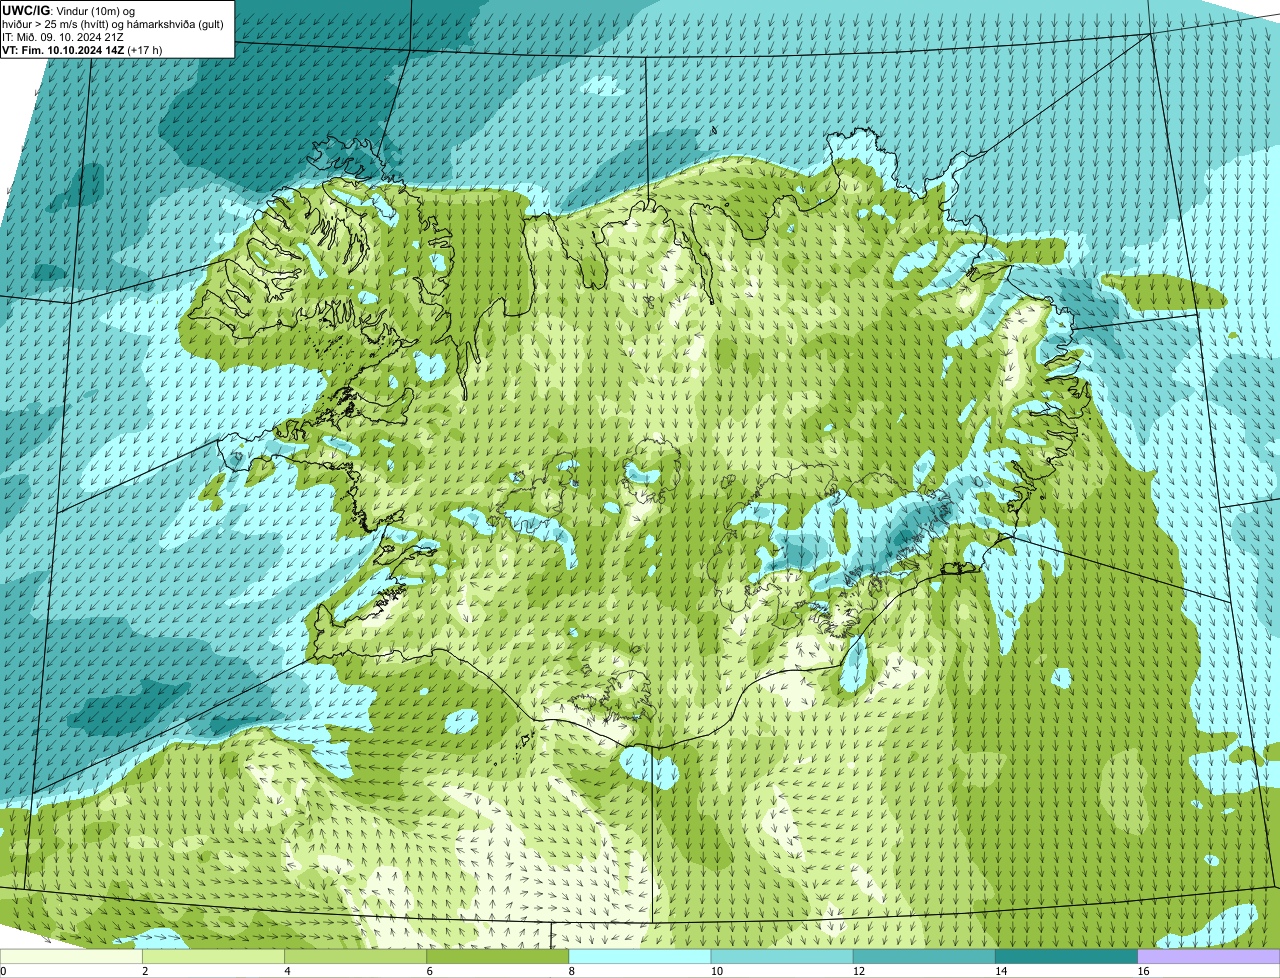
Task: Click the legend scale label '8'
Action: [571, 971]
